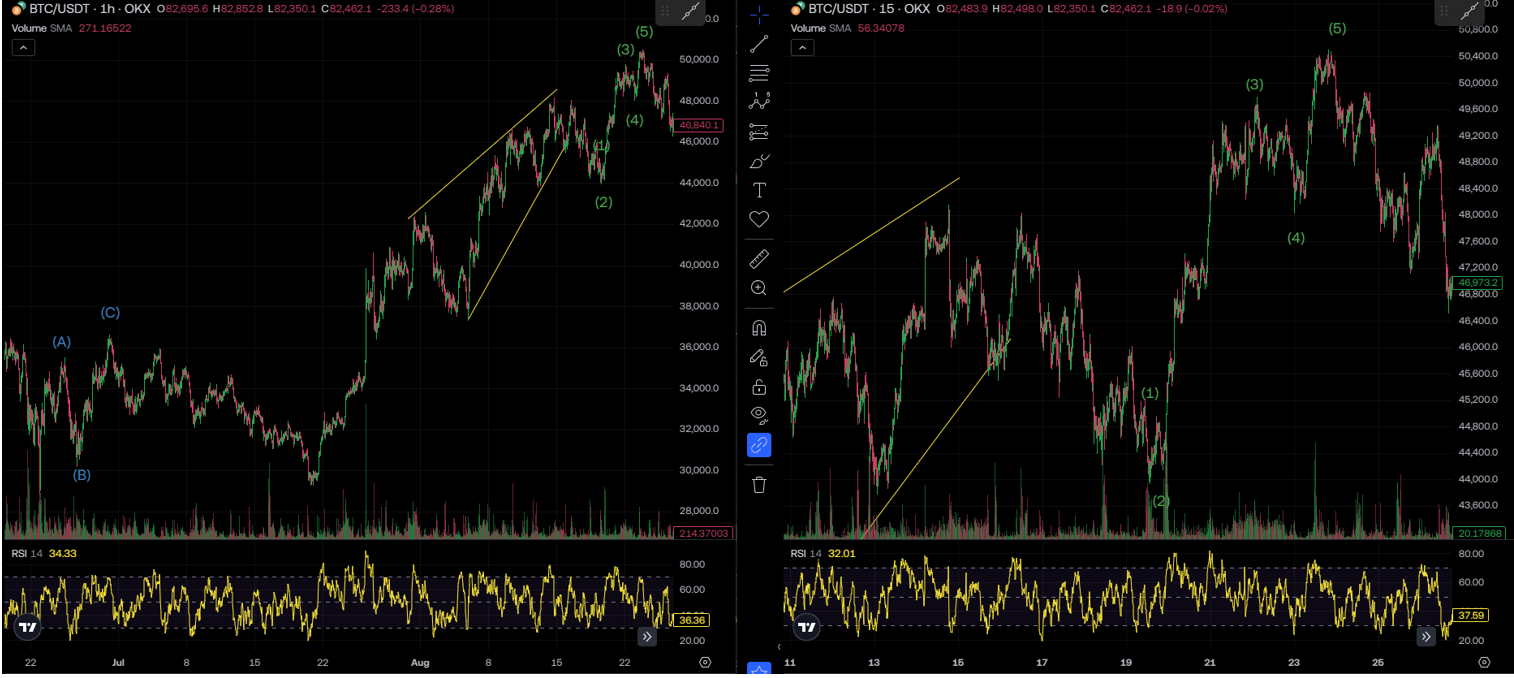Toggle lock all drawings padlock
This screenshot has height=678, width=1514.
tap(759, 387)
